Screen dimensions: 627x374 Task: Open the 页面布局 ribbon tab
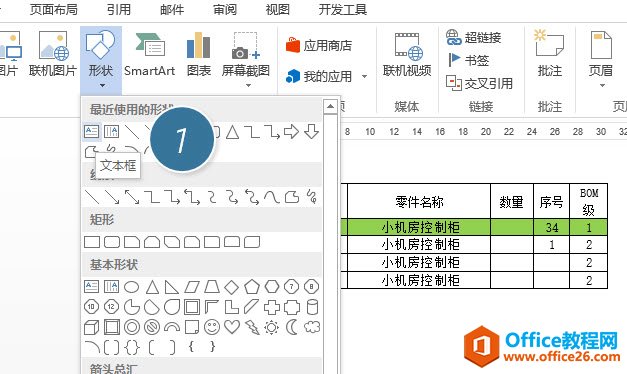54,9
